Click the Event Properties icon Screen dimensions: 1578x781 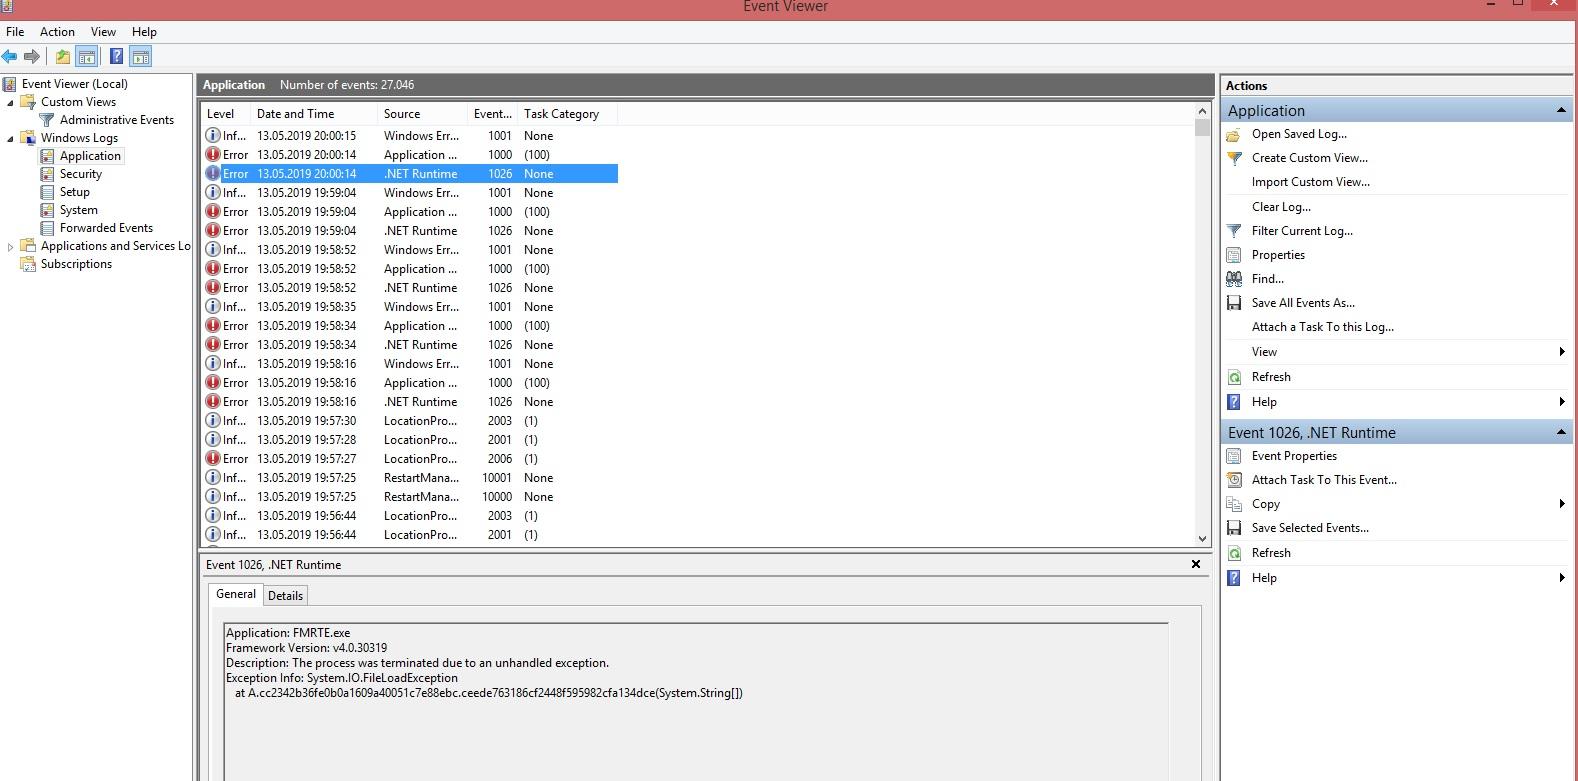(x=1234, y=456)
